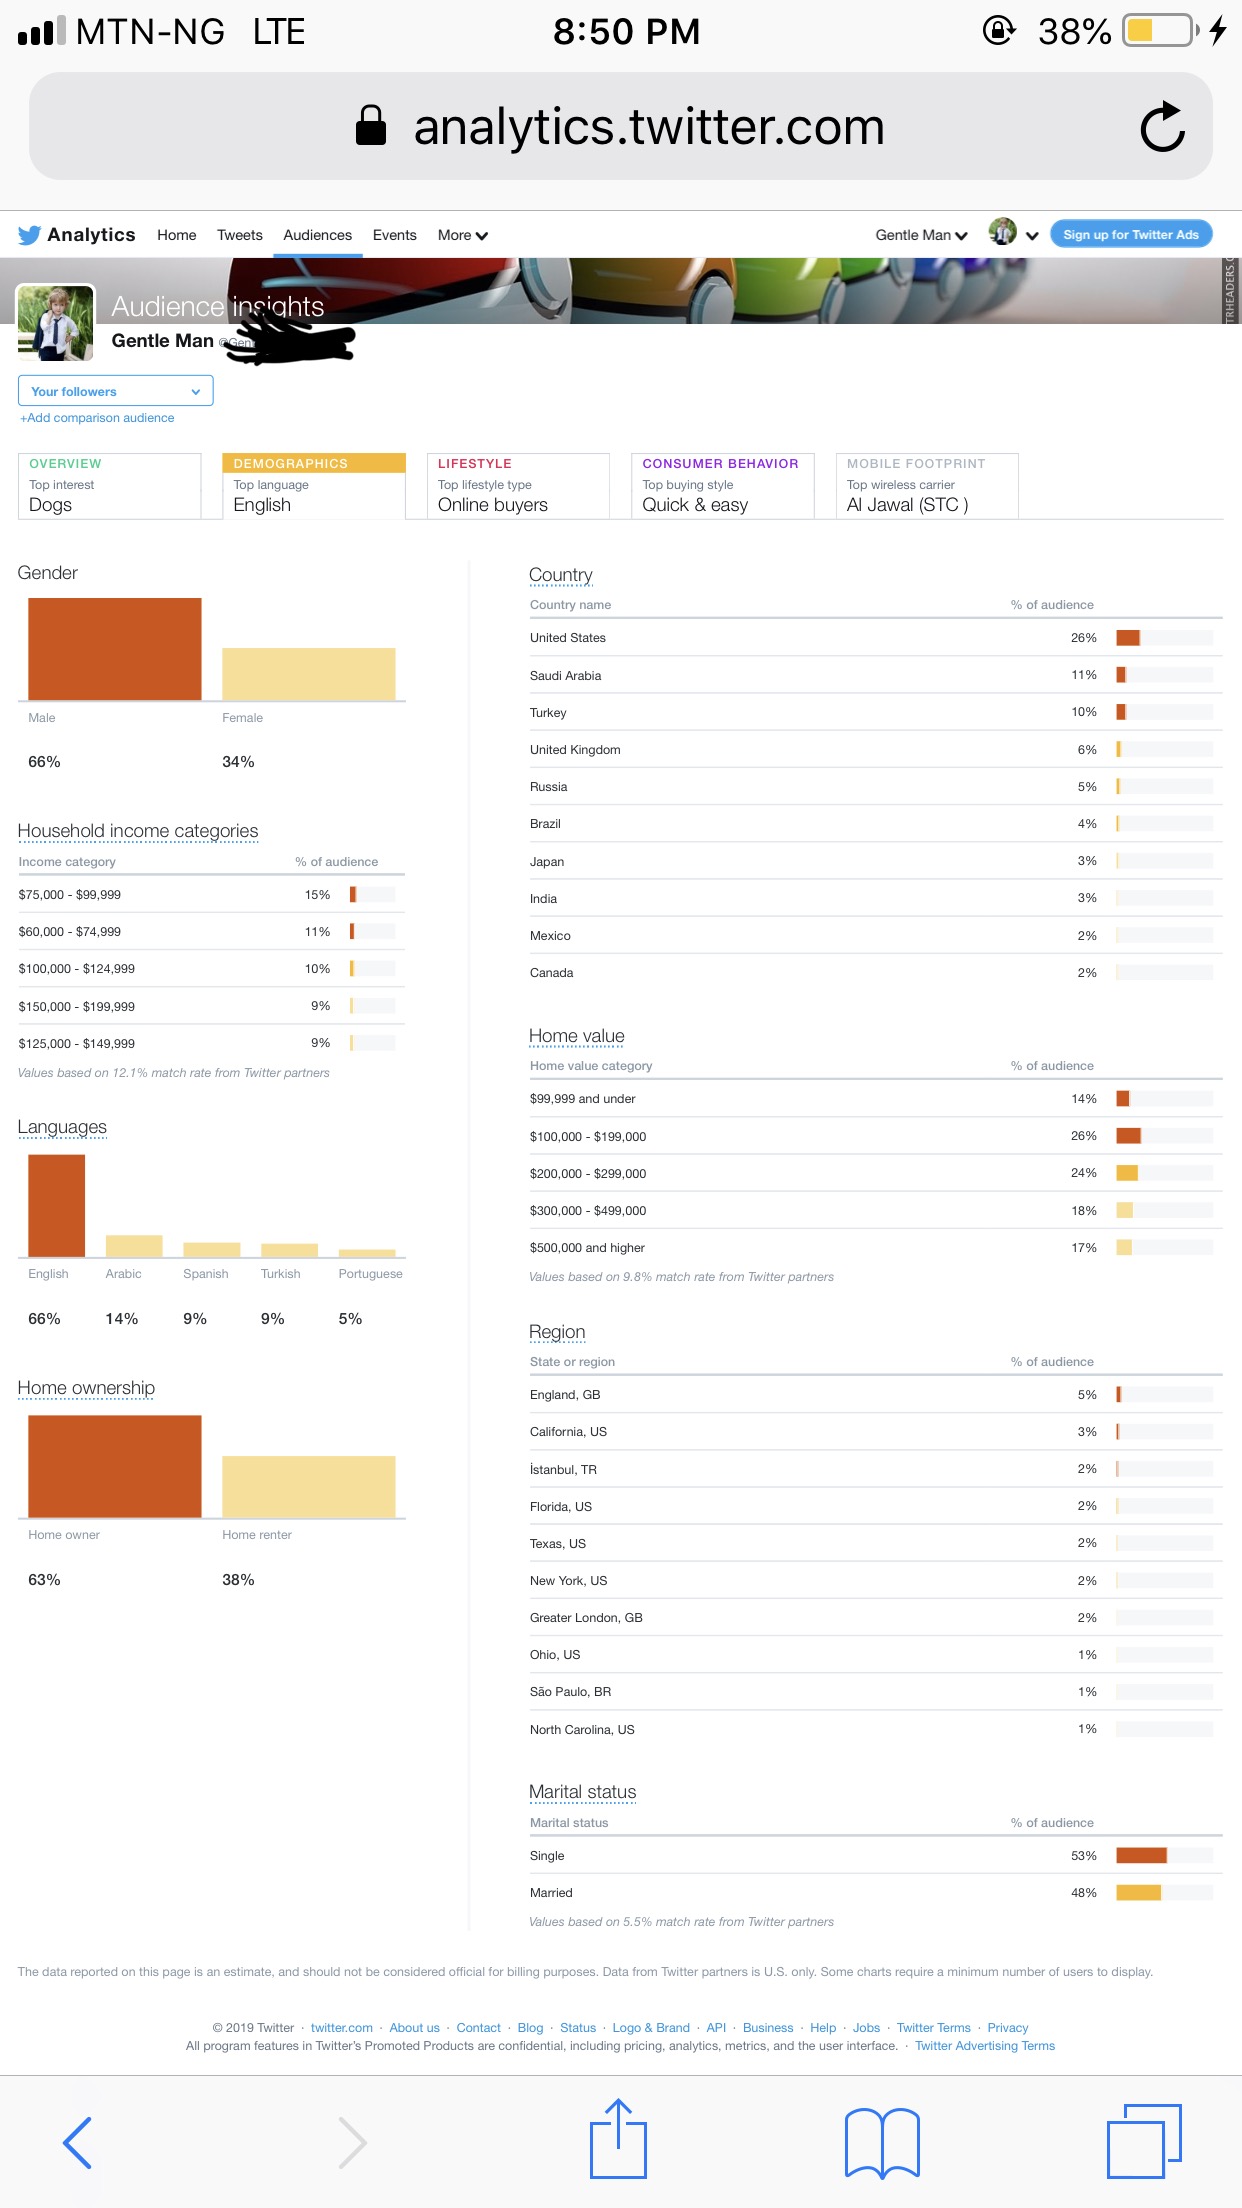Open the Safari tabs switcher icon
Viewport: 1242px width, 2208px height.
click(1145, 2141)
